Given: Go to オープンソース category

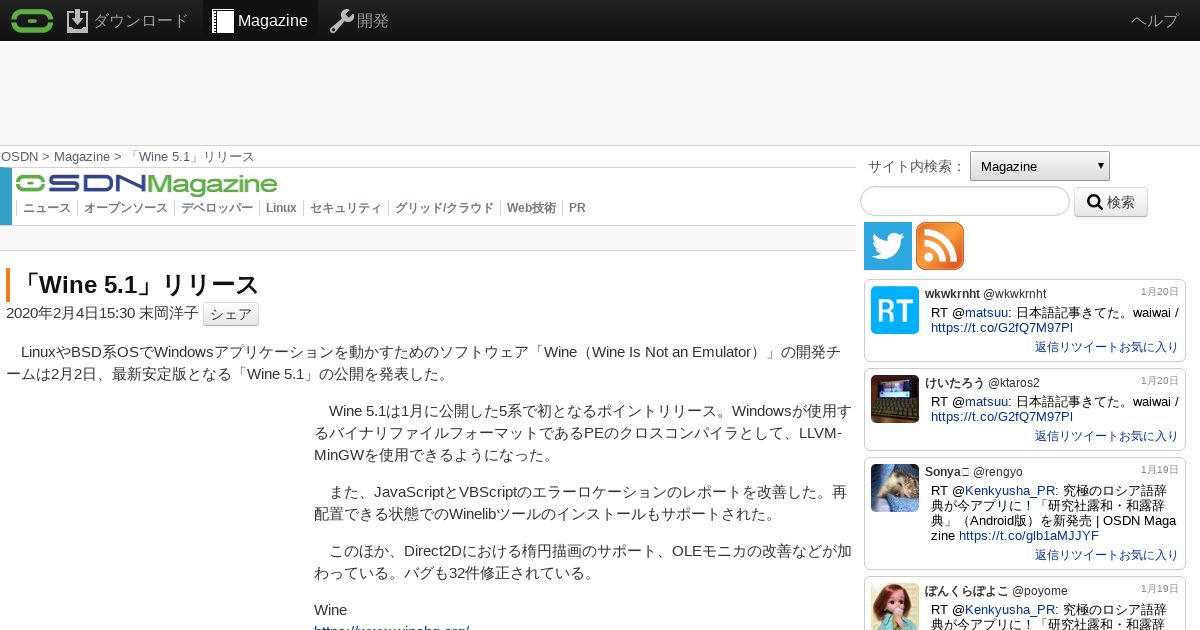Looking at the screenshot, I should [x=126, y=208].
